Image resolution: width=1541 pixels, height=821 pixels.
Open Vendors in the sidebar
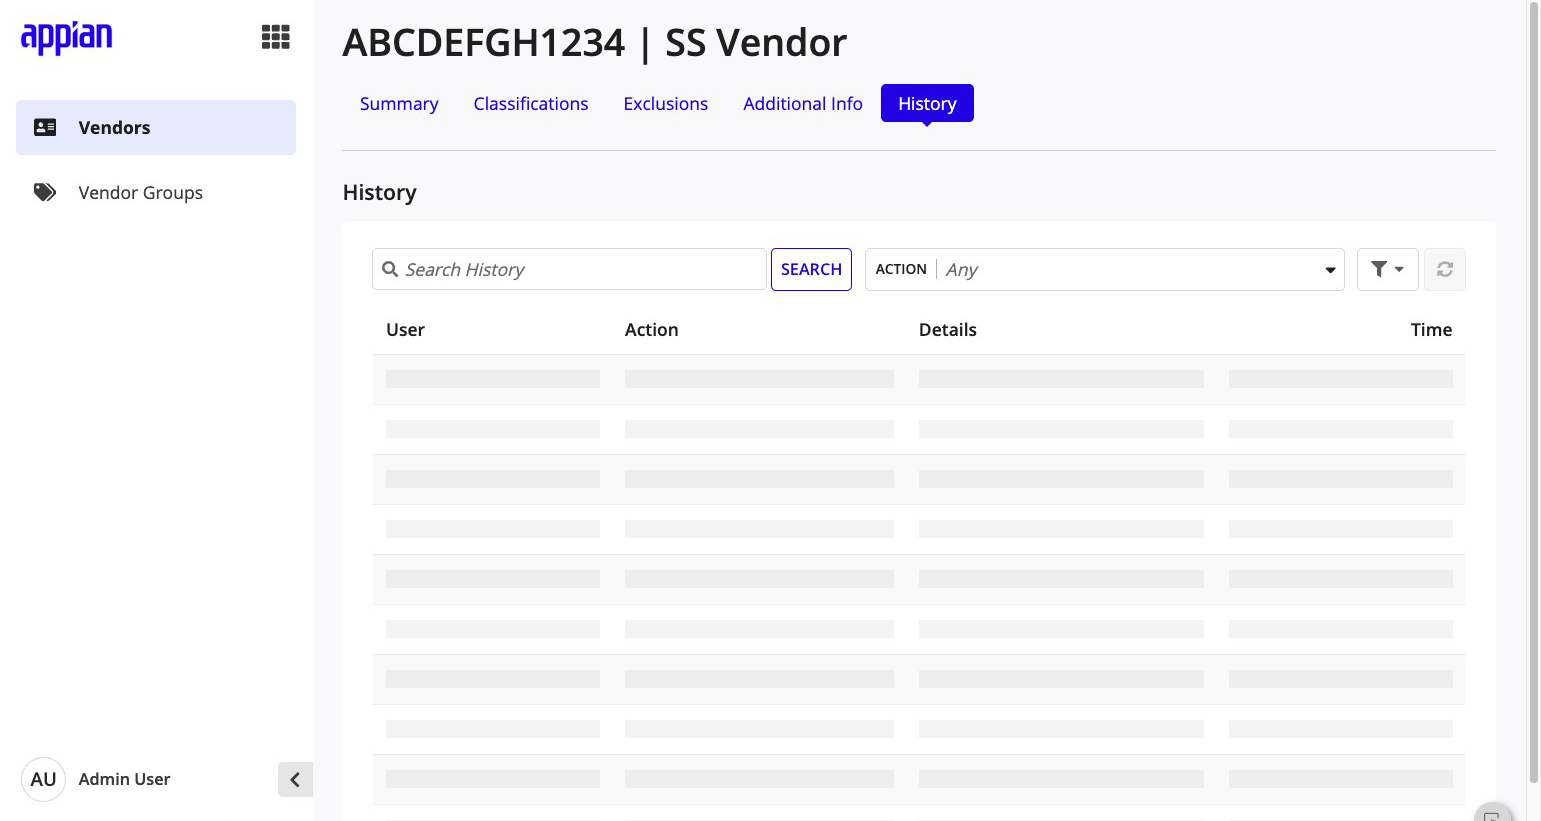pos(156,127)
